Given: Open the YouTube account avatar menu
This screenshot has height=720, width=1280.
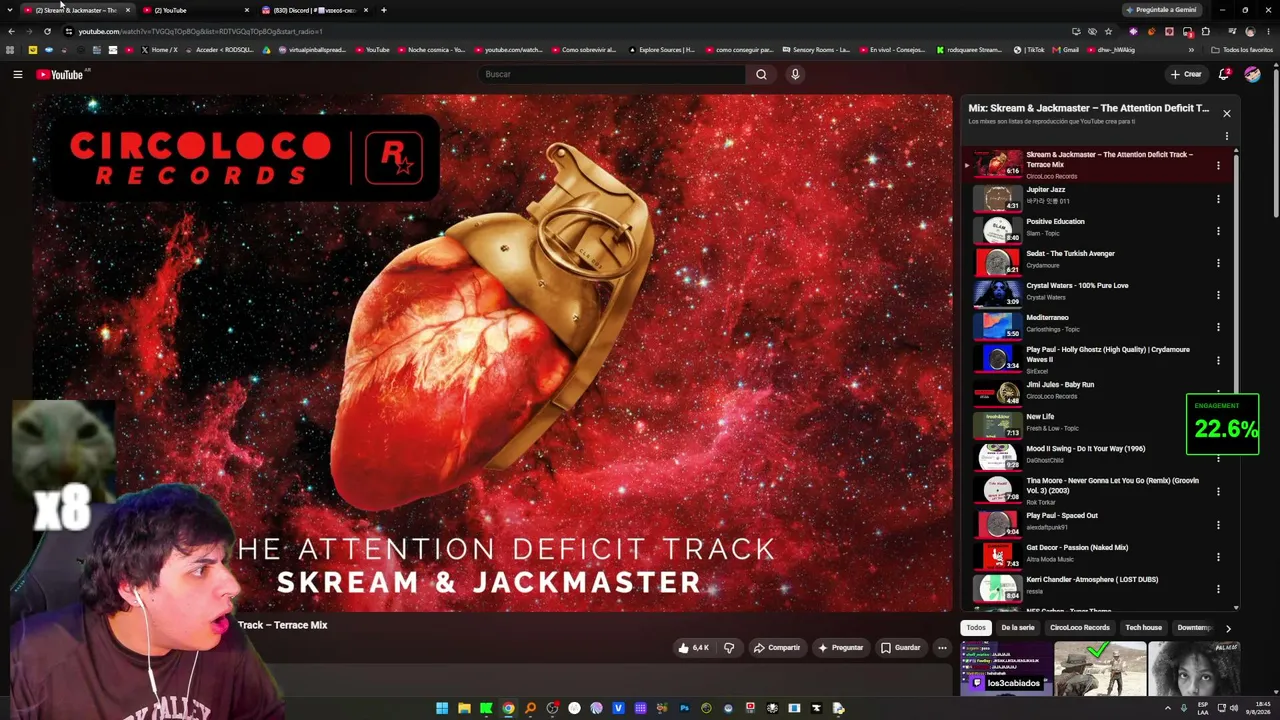Looking at the screenshot, I should coord(1252,74).
